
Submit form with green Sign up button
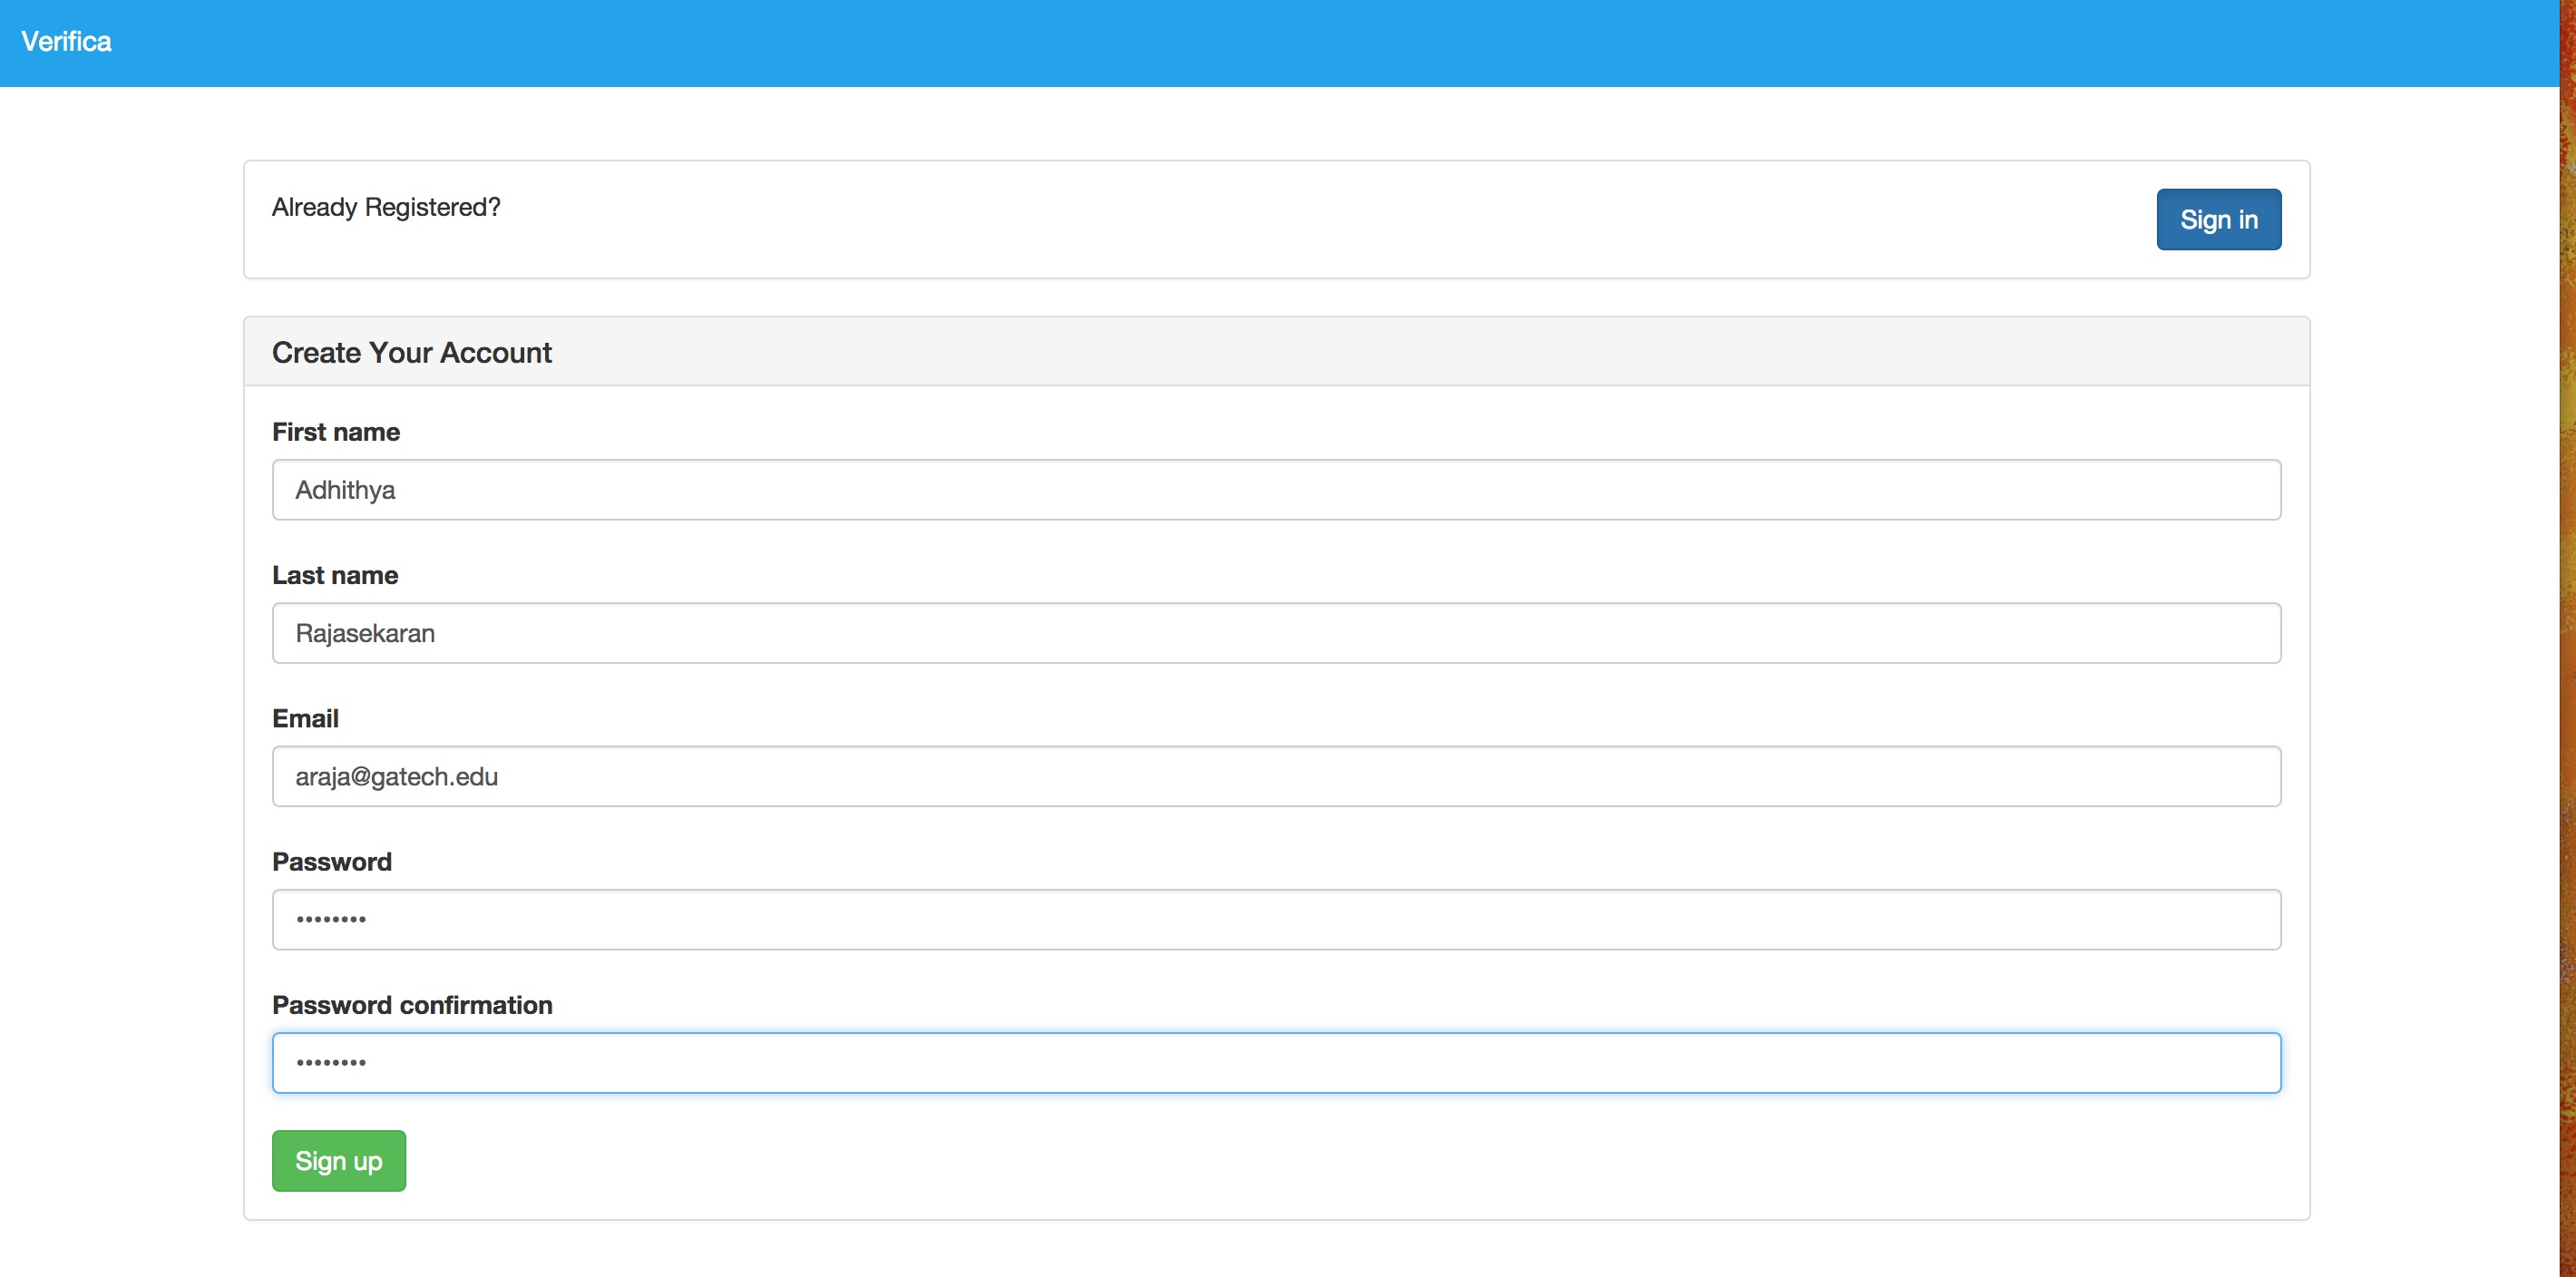click(x=338, y=1160)
